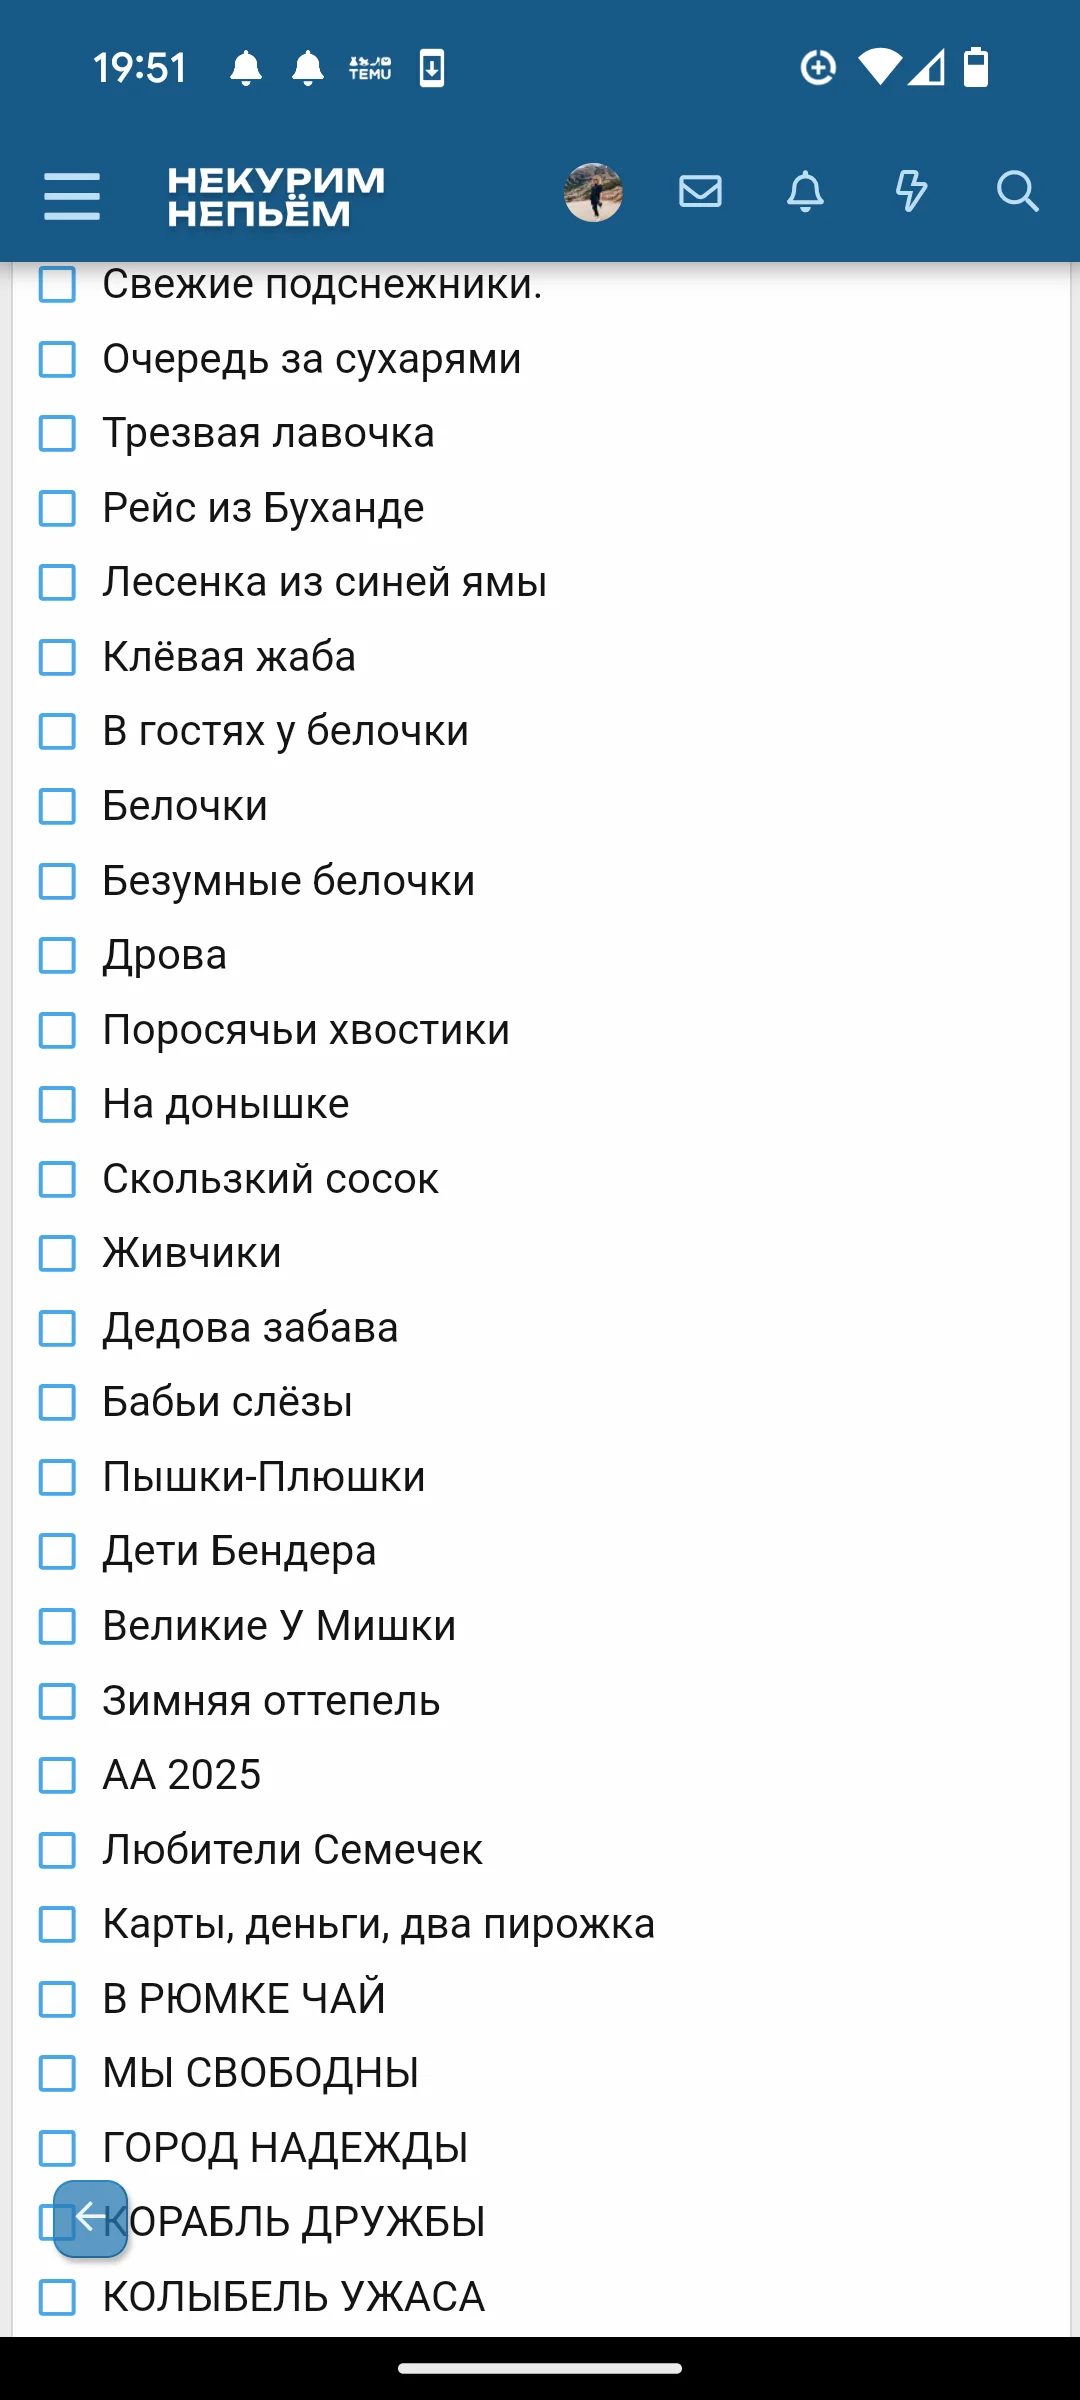This screenshot has width=1080, height=2400.
Task: Open the profile avatar picture
Action: click(x=593, y=192)
